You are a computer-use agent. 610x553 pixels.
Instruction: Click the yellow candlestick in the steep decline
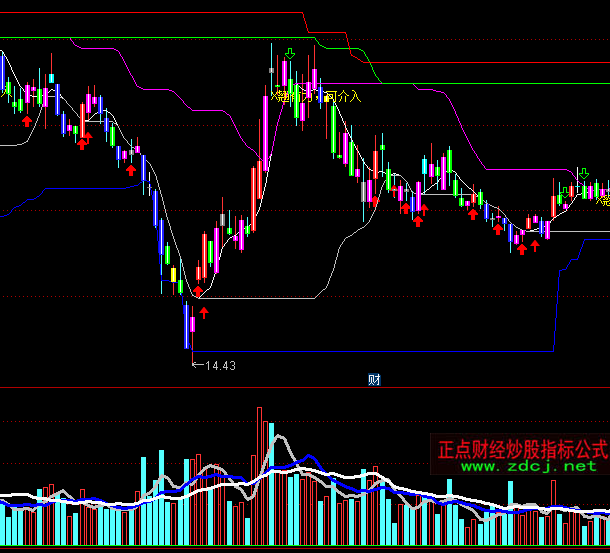click(173, 274)
